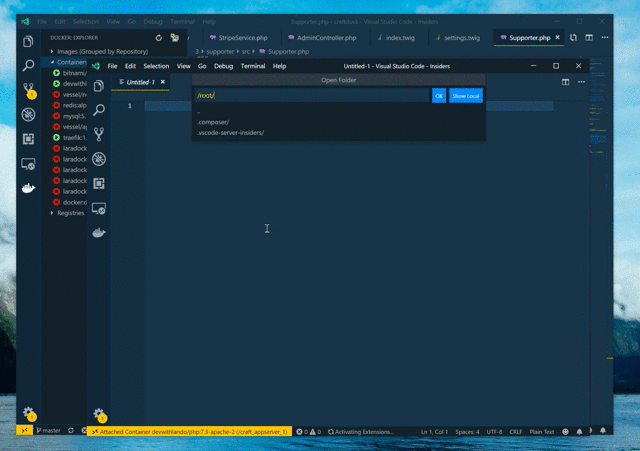Switch to the settings.twig tab
The height and width of the screenshot is (451, 640).
pos(460,37)
